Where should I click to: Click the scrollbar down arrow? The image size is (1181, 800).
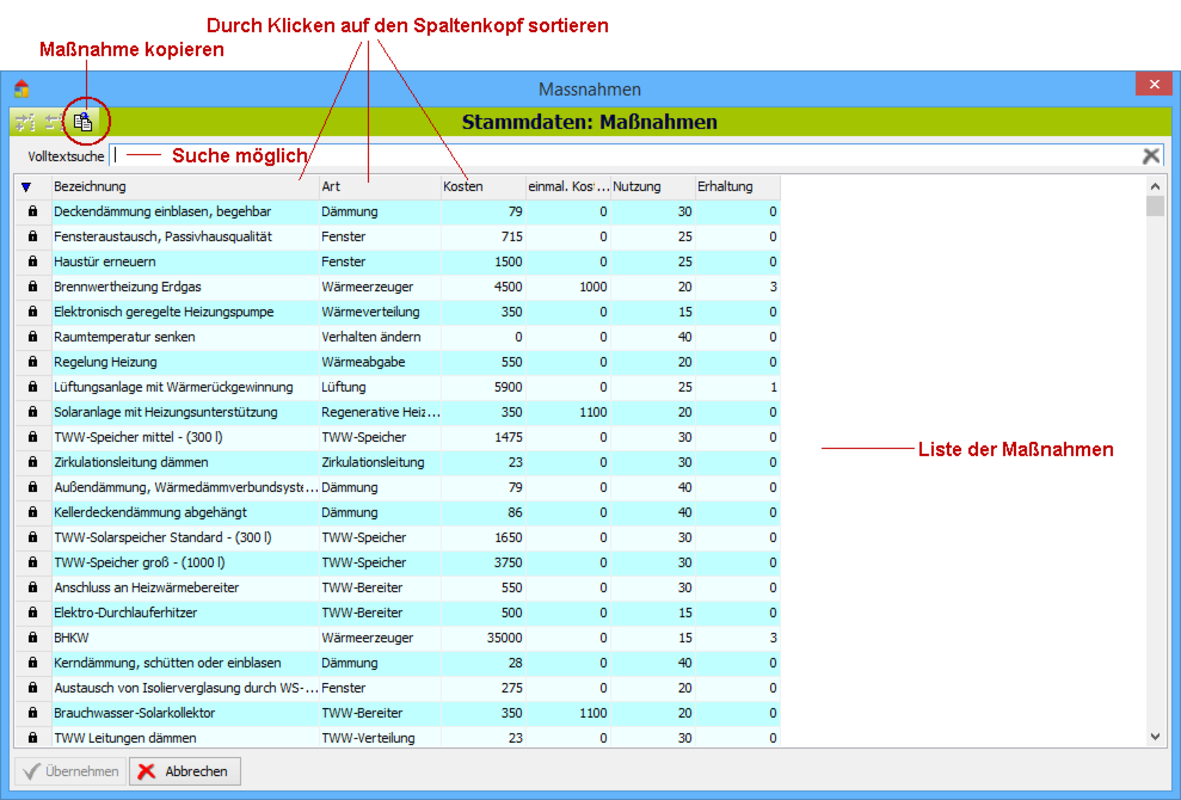tap(1155, 737)
